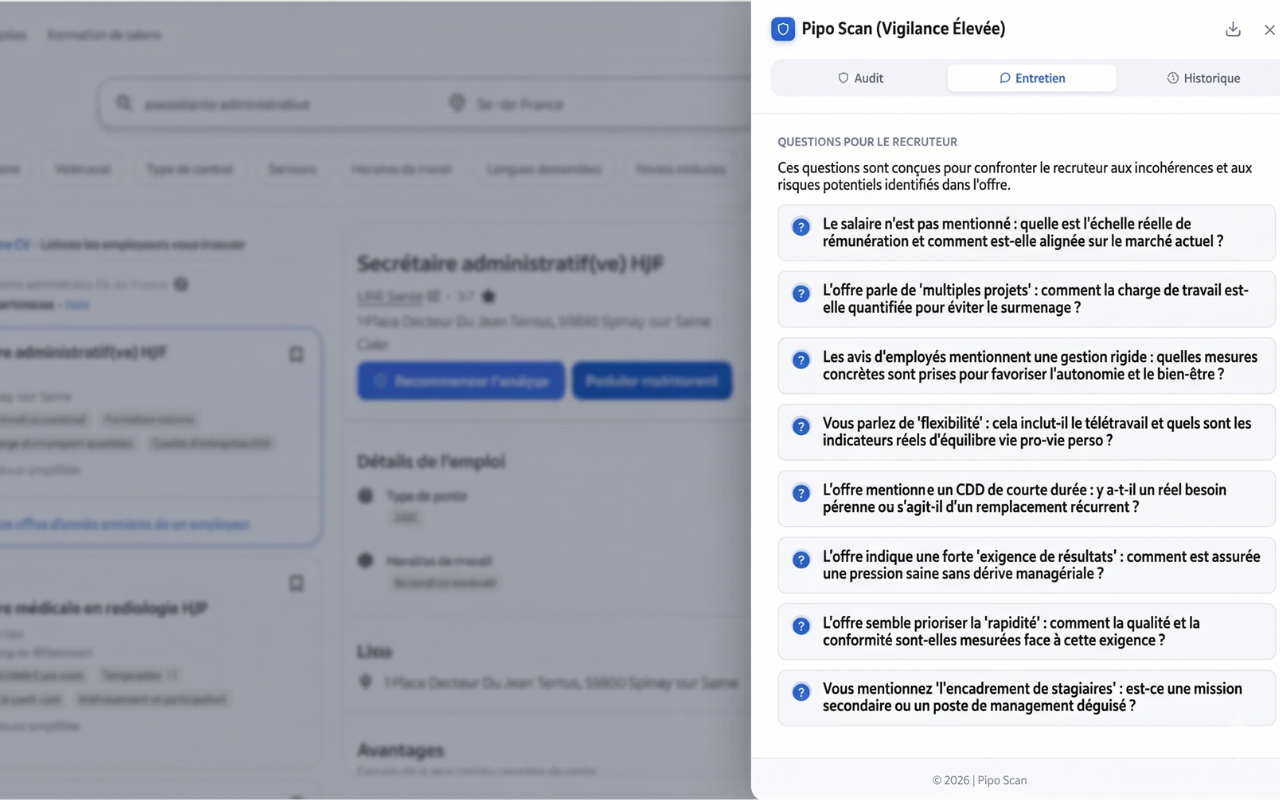Select the 'rapidité' quality question card
The width and height of the screenshot is (1280, 800).
coord(1026,631)
